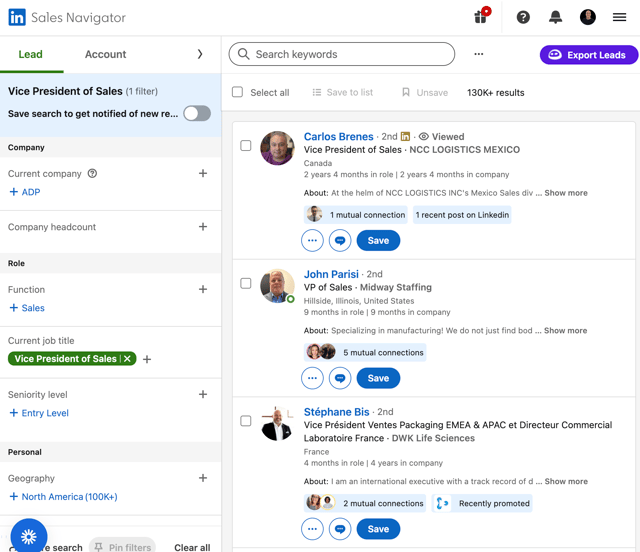Open the help question mark icon
The width and height of the screenshot is (640, 552).
[x=523, y=17]
